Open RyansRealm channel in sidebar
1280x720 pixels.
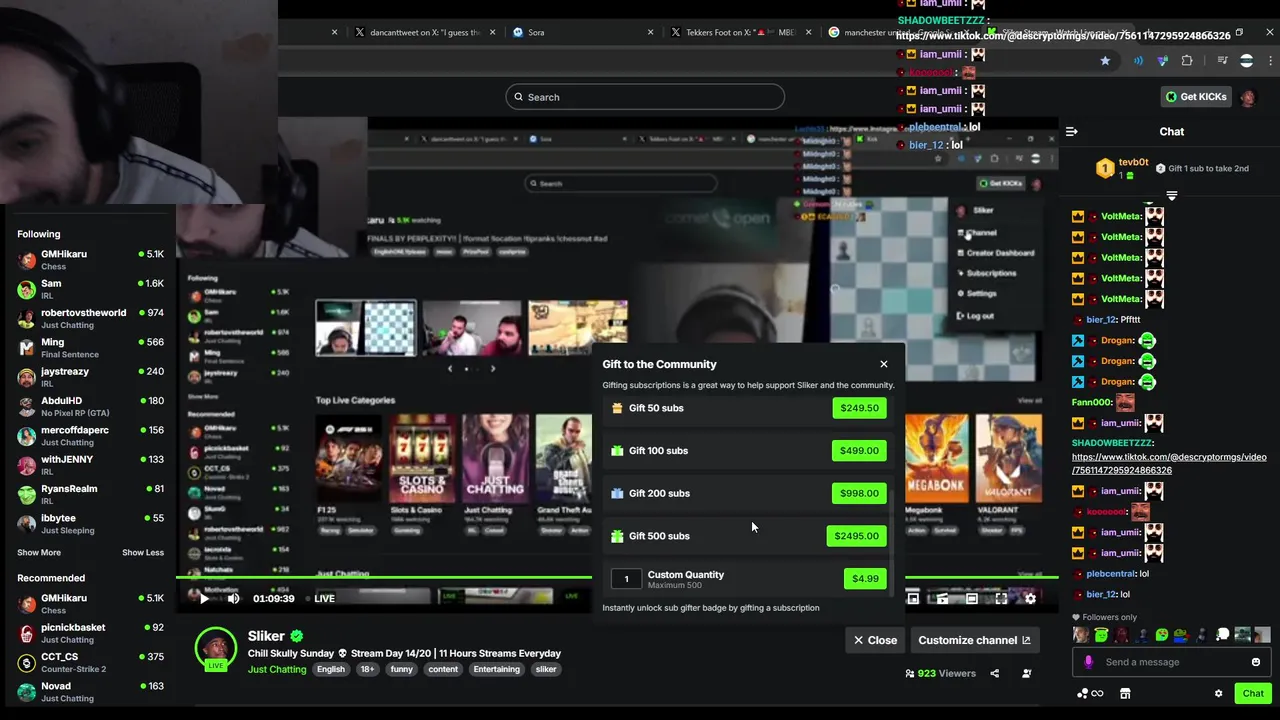pos(90,495)
